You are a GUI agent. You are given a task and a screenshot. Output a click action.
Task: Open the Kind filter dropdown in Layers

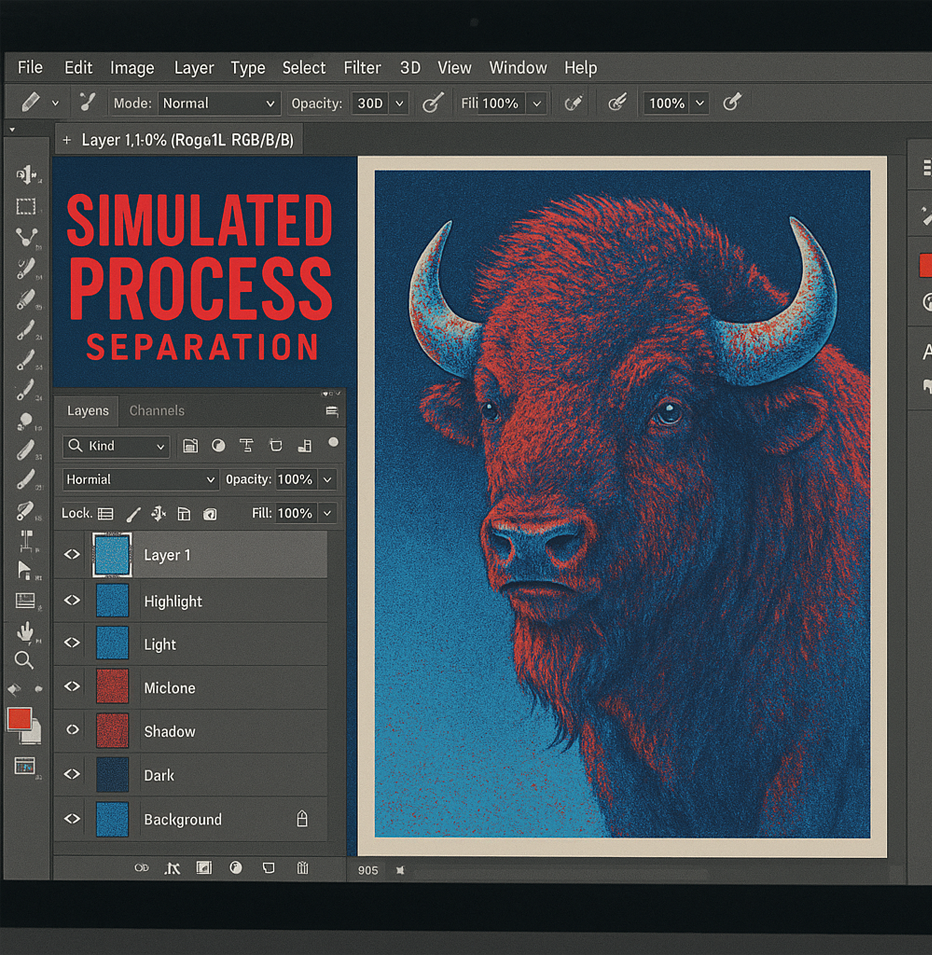pyautogui.click(x=115, y=446)
